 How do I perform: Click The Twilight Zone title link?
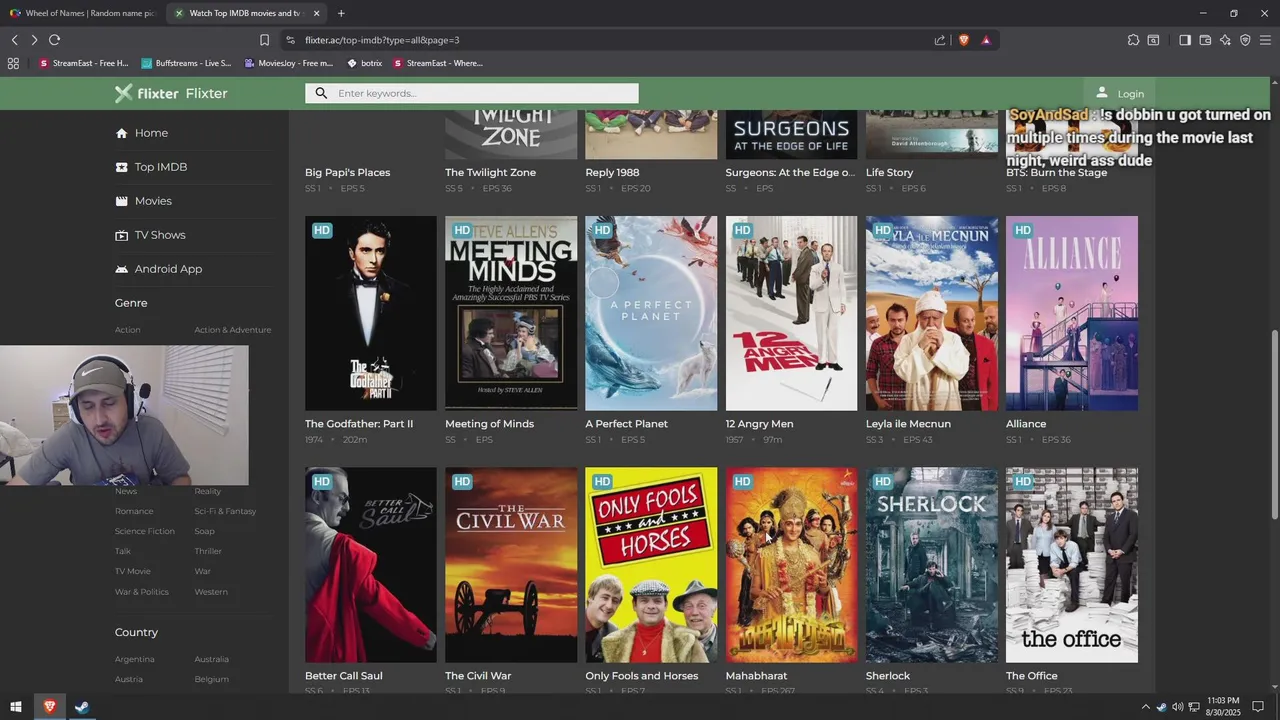tap(490, 172)
